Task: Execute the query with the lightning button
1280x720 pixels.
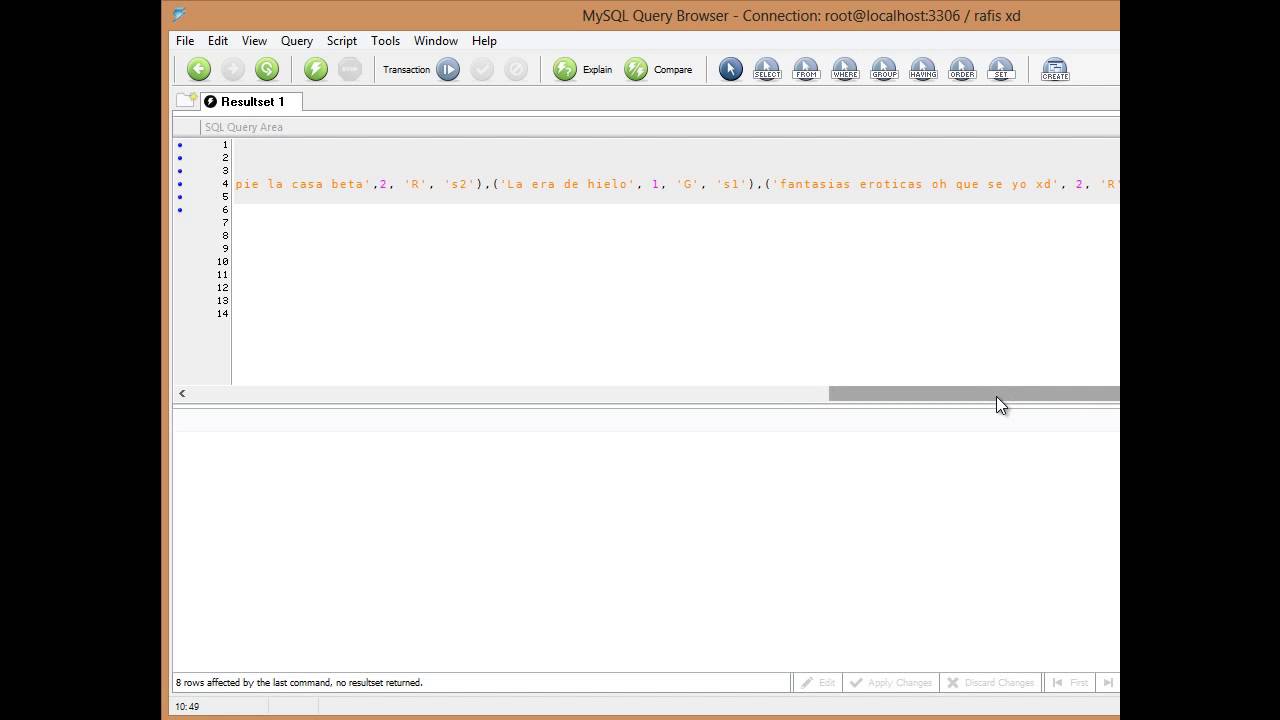Action: 316,69
